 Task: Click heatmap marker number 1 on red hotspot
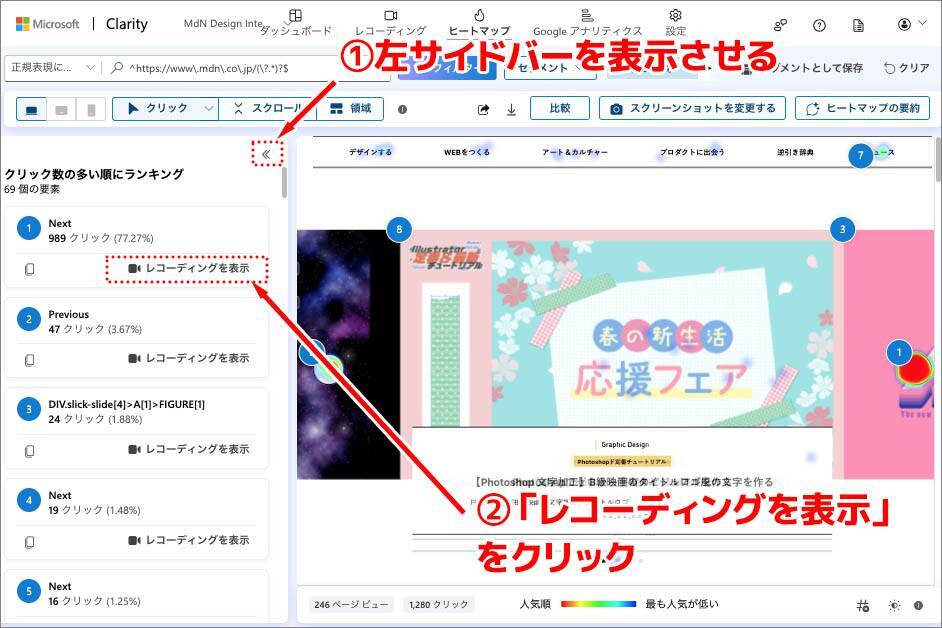click(899, 352)
